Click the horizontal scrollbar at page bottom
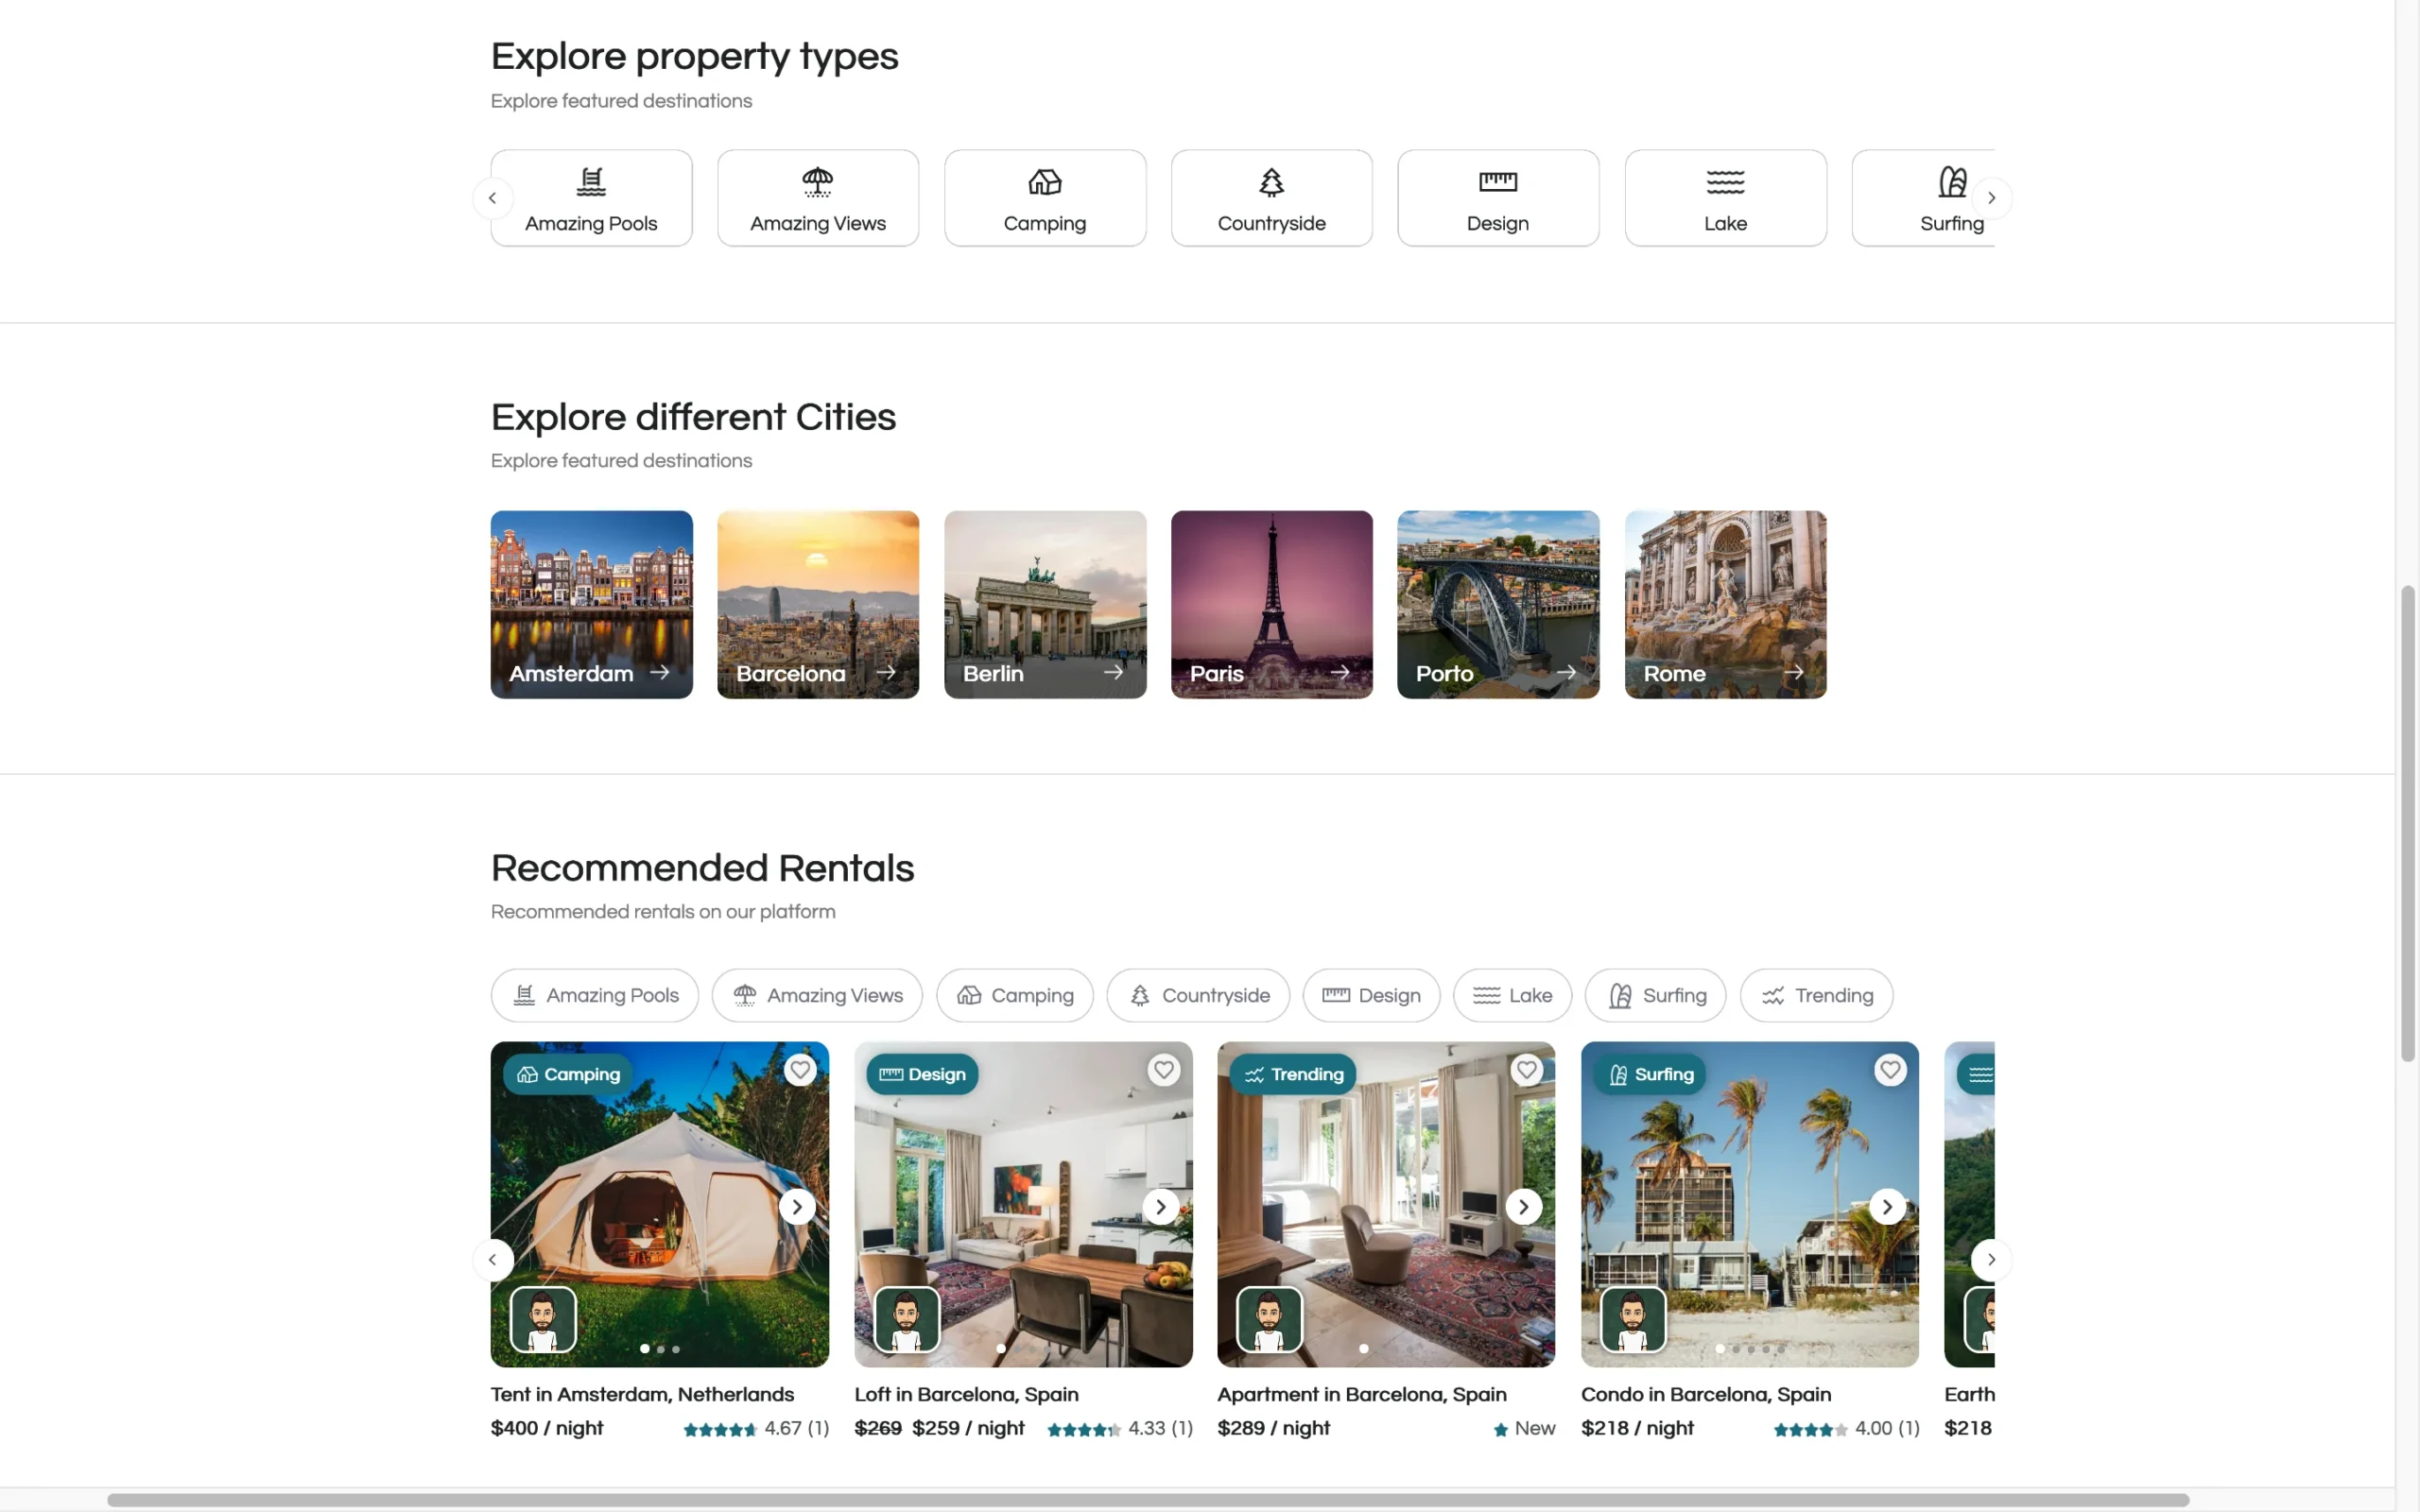2420x1512 pixels. click(x=1148, y=1500)
